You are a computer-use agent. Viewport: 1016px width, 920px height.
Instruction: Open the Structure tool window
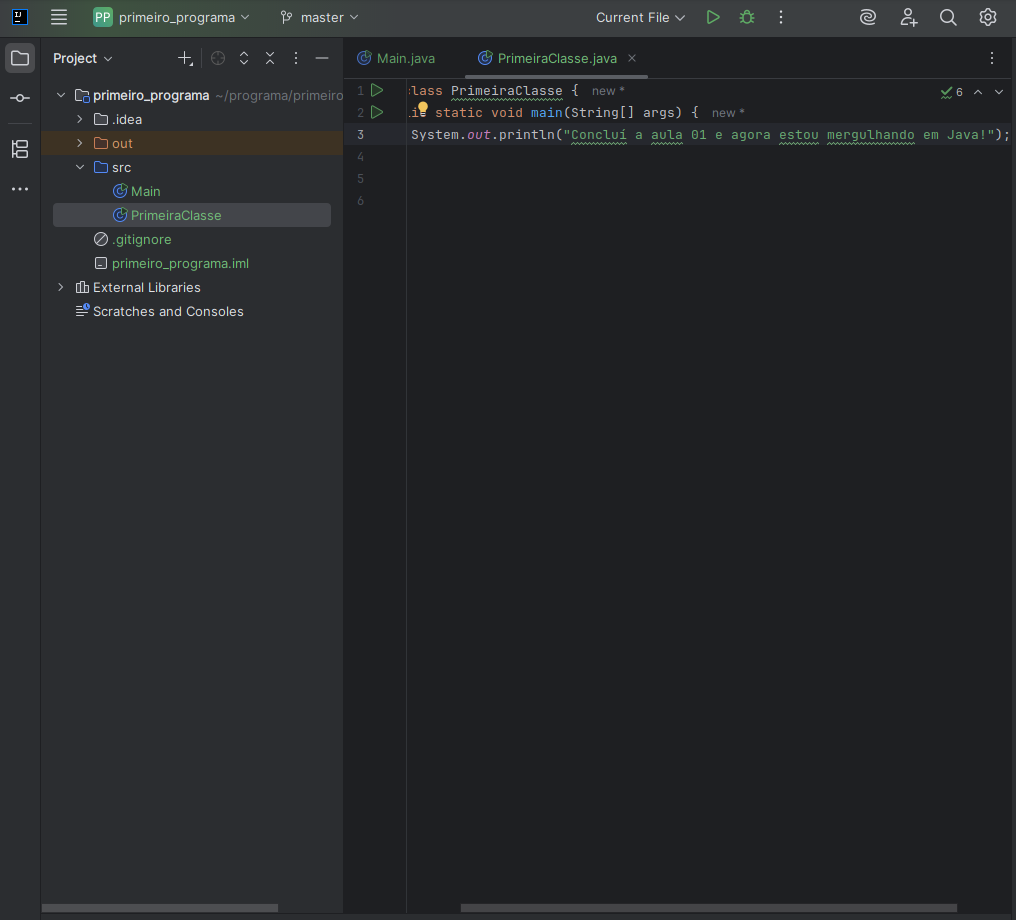(20, 149)
